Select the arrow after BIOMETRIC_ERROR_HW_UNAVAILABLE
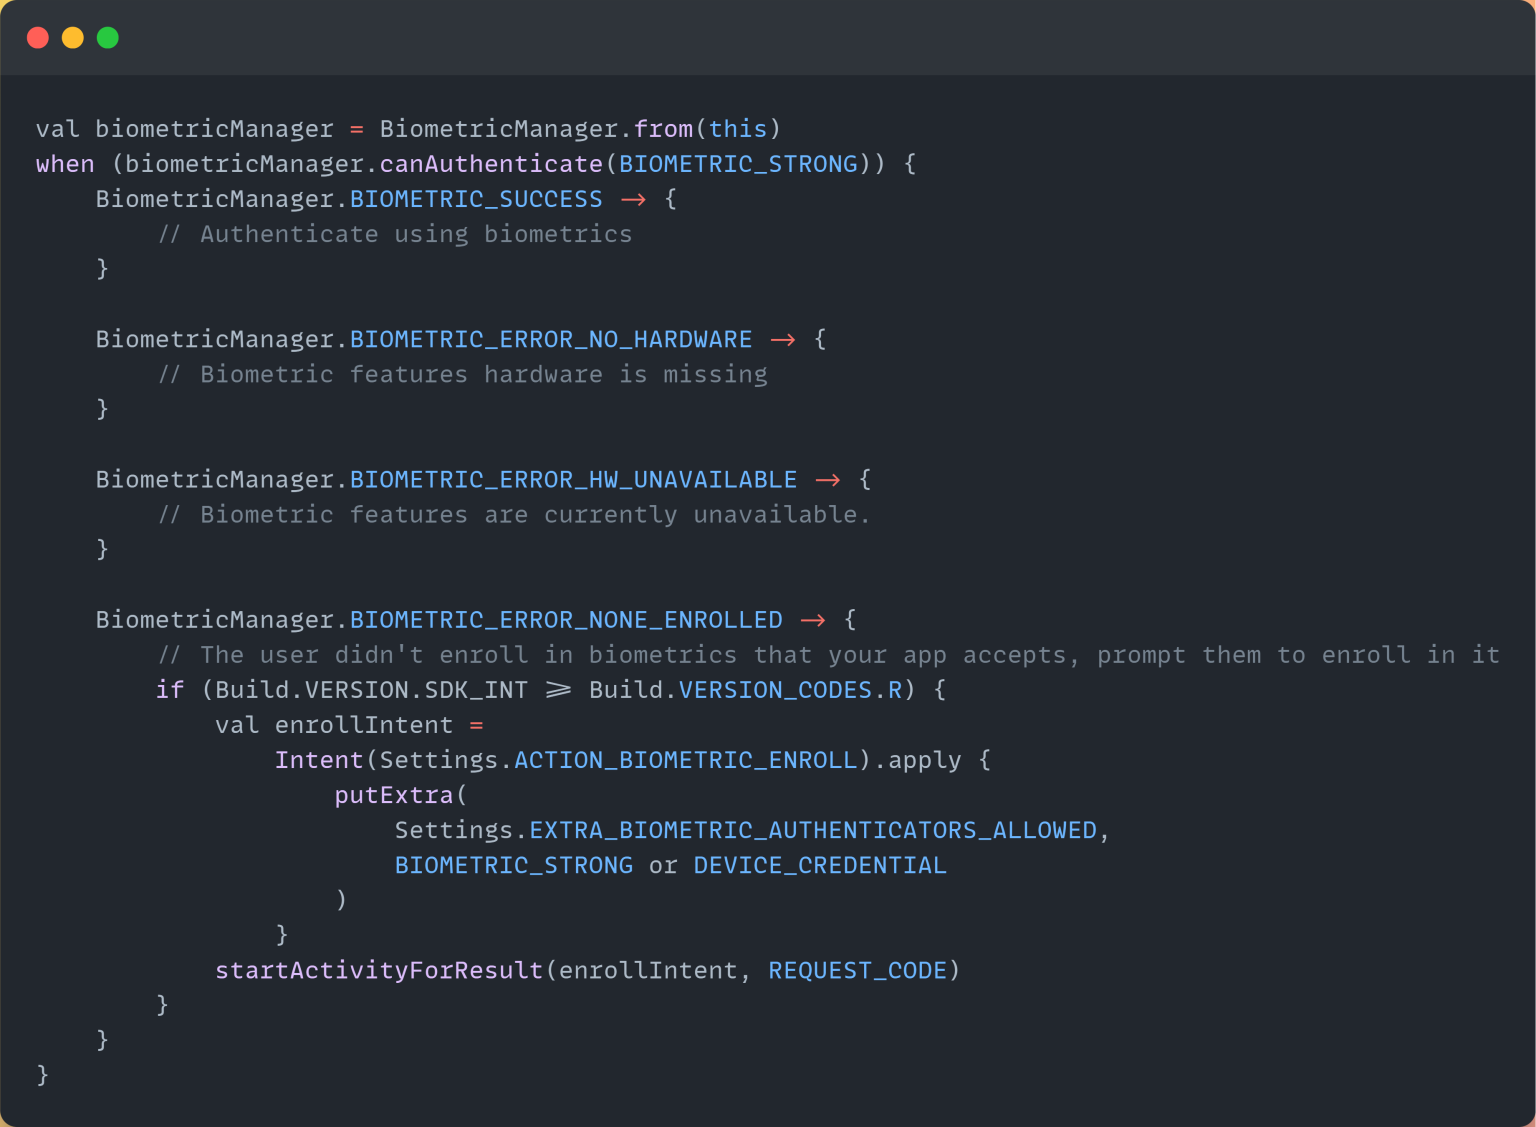The image size is (1536, 1127). point(828,478)
